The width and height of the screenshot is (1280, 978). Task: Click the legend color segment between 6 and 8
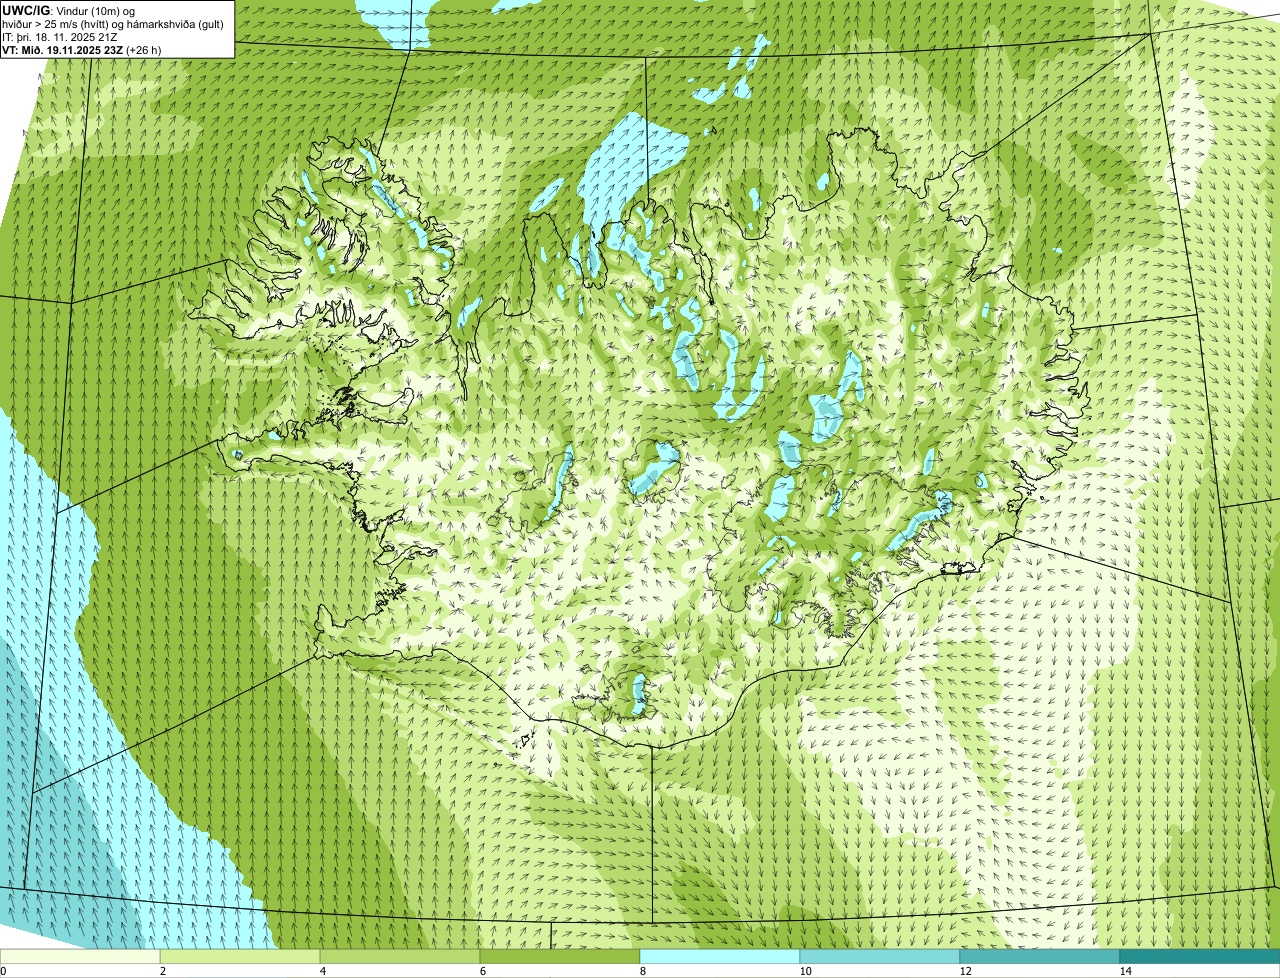click(560, 956)
